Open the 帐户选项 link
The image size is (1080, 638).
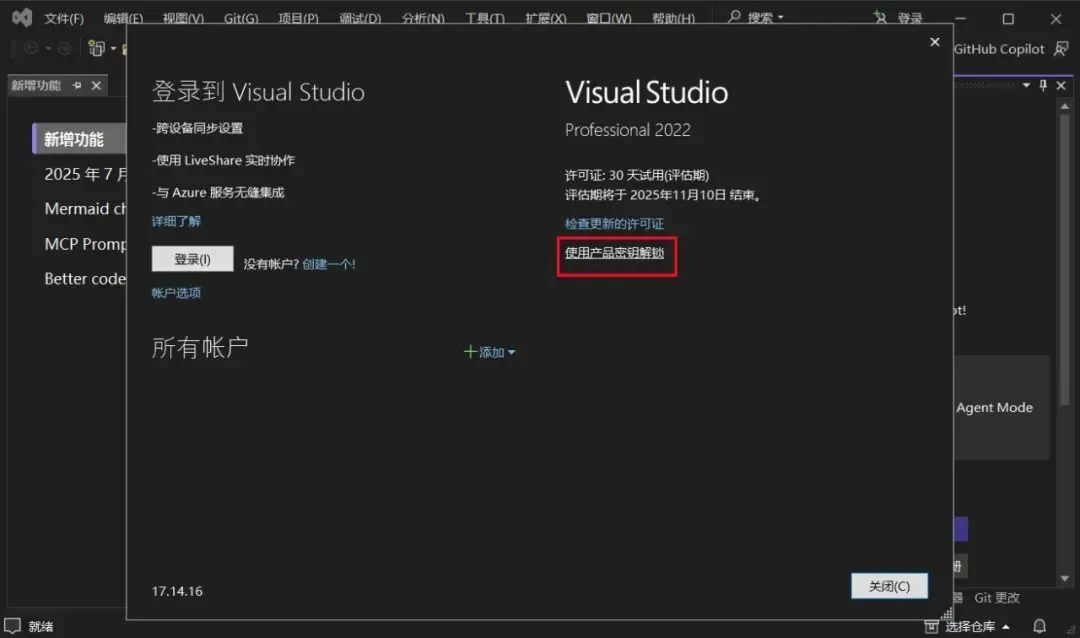tap(176, 293)
